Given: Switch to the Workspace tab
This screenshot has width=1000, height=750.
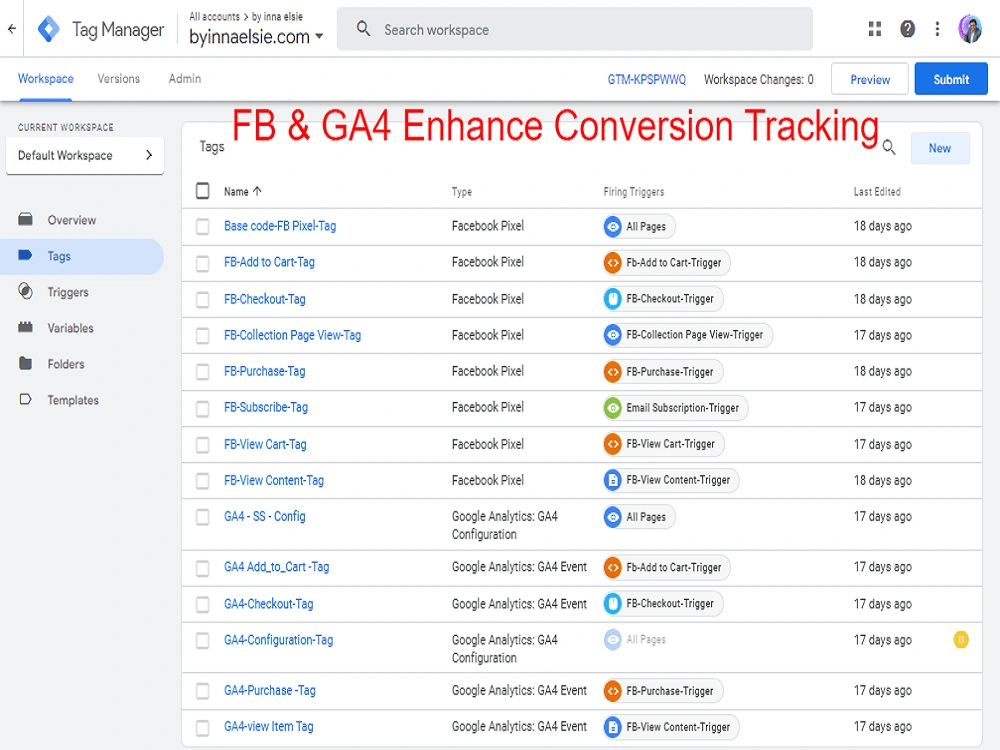Looking at the screenshot, I should 45,78.
